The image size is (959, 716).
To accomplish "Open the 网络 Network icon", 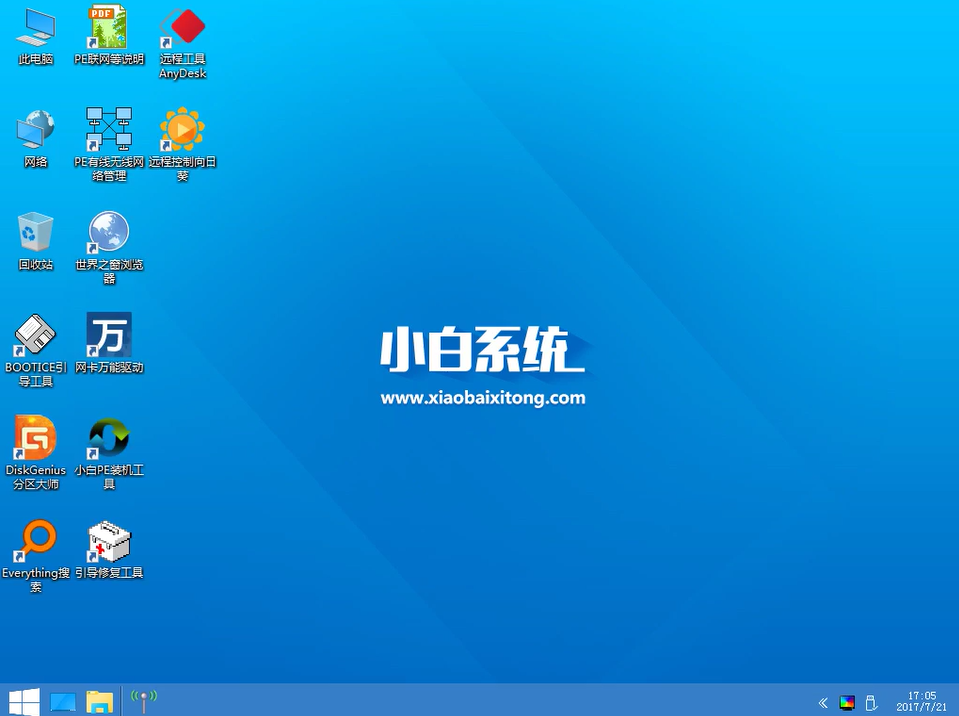I will (x=35, y=128).
